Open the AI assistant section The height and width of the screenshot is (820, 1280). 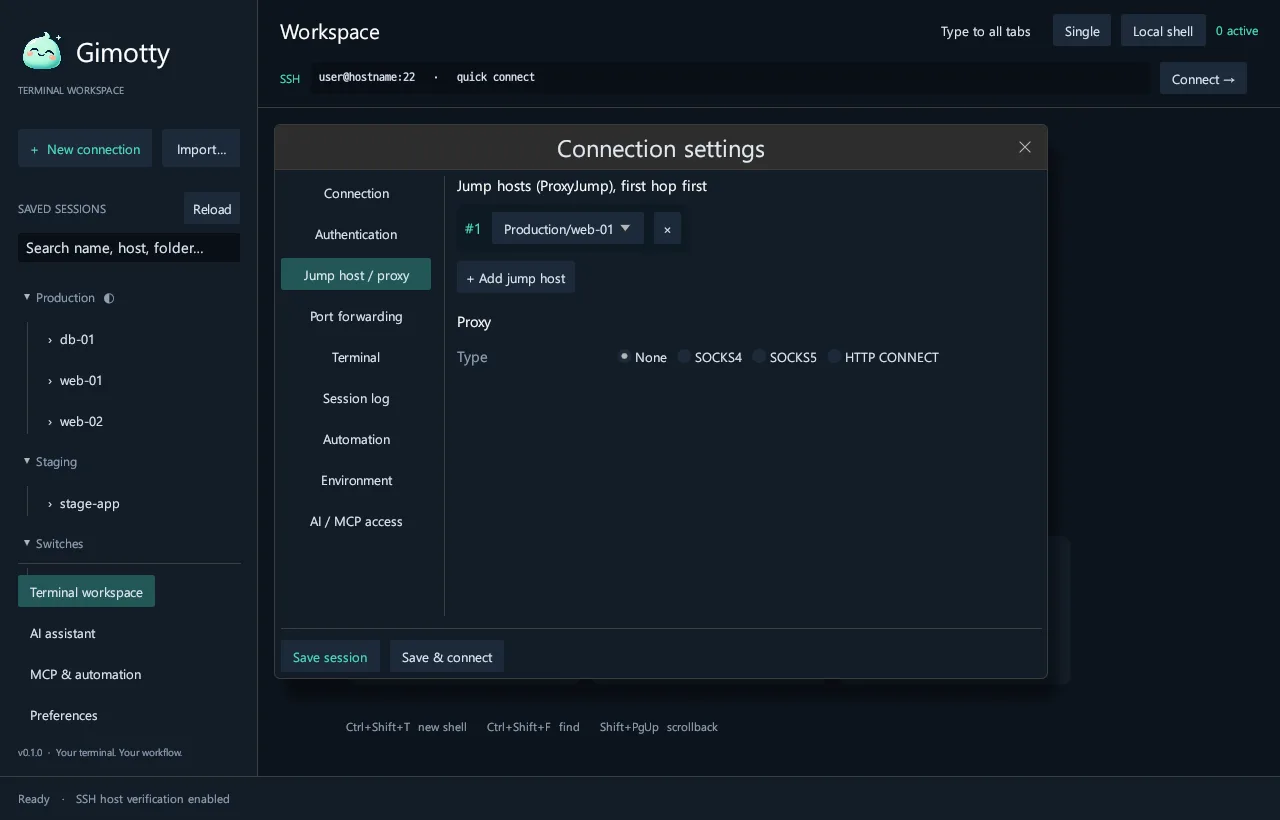63,633
